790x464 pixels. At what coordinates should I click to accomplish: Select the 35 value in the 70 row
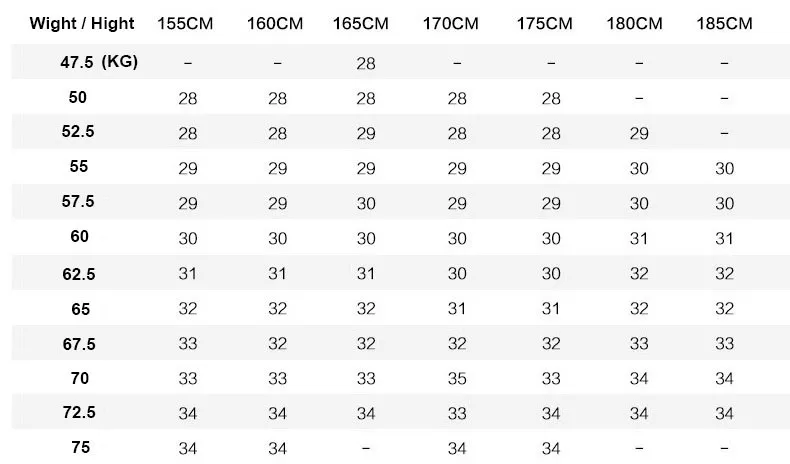457,379
